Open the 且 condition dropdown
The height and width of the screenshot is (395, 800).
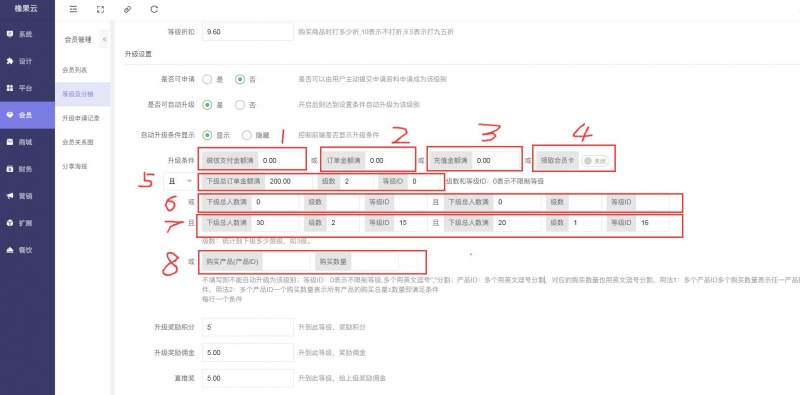click(180, 181)
